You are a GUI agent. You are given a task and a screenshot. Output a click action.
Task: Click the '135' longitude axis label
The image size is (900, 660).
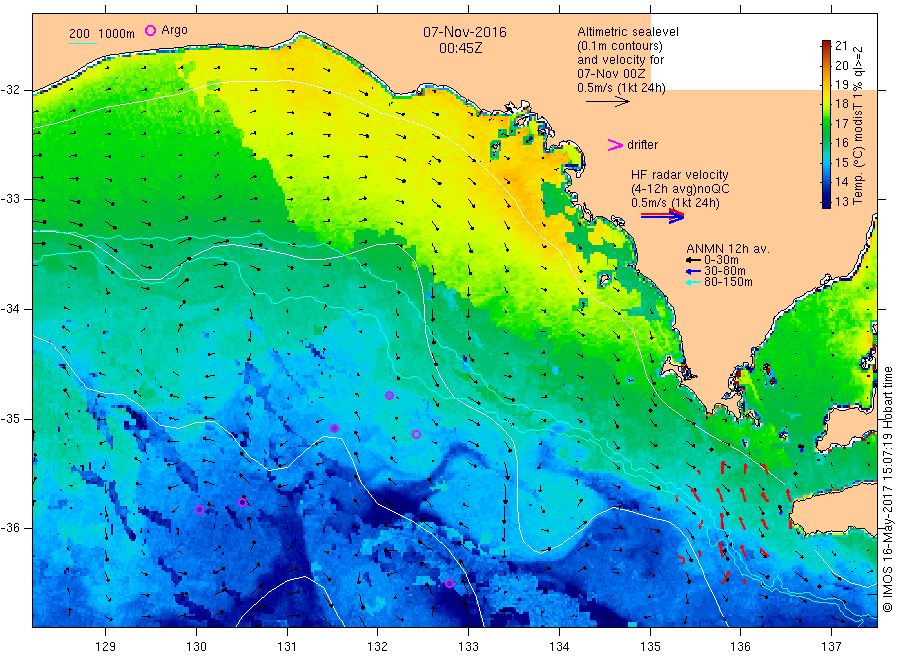650,647
